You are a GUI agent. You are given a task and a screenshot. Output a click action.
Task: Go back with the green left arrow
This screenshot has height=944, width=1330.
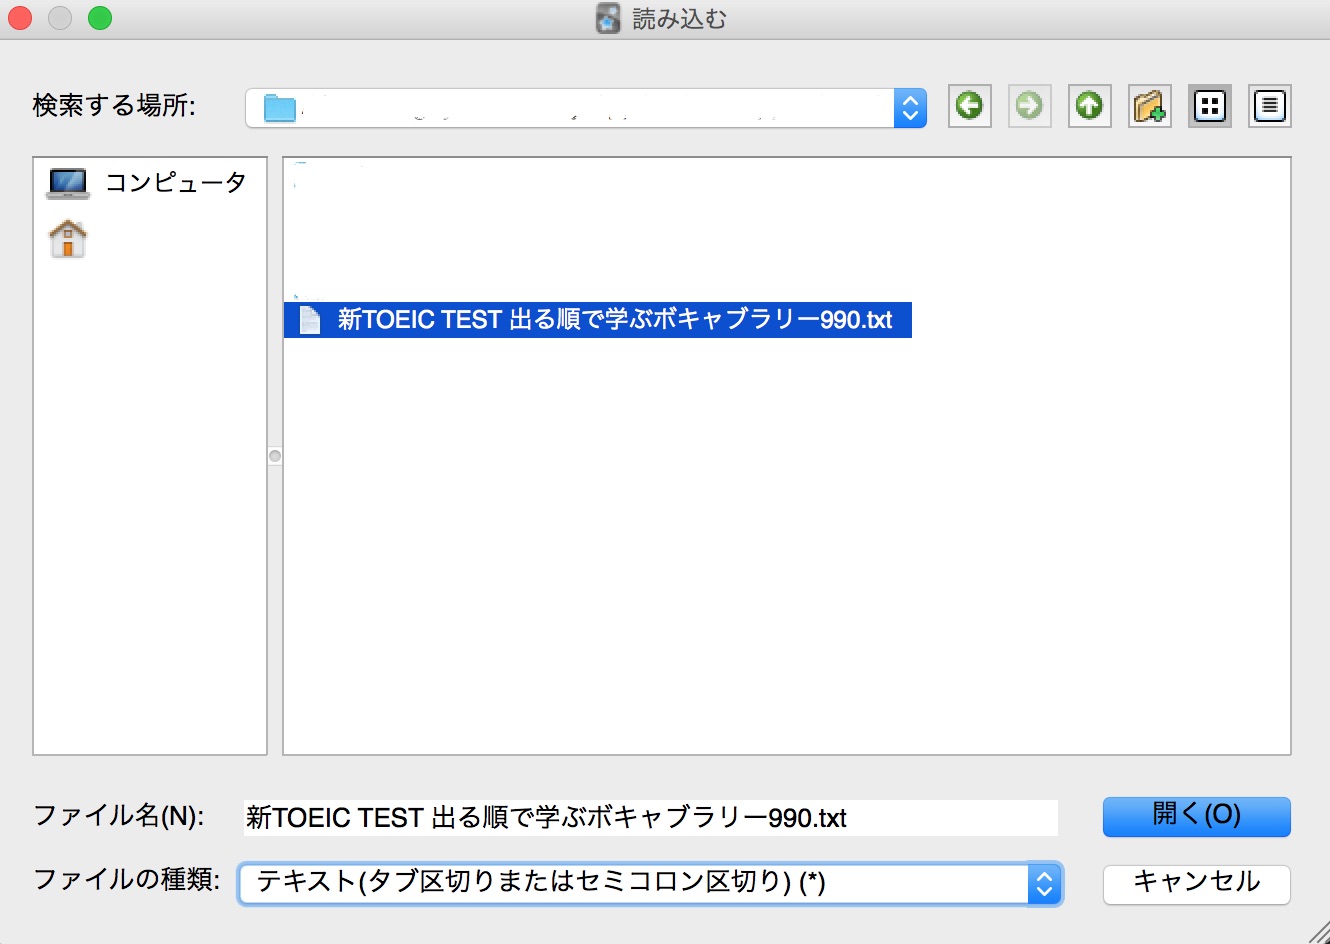pyautogui.click(x=969, y=106)
